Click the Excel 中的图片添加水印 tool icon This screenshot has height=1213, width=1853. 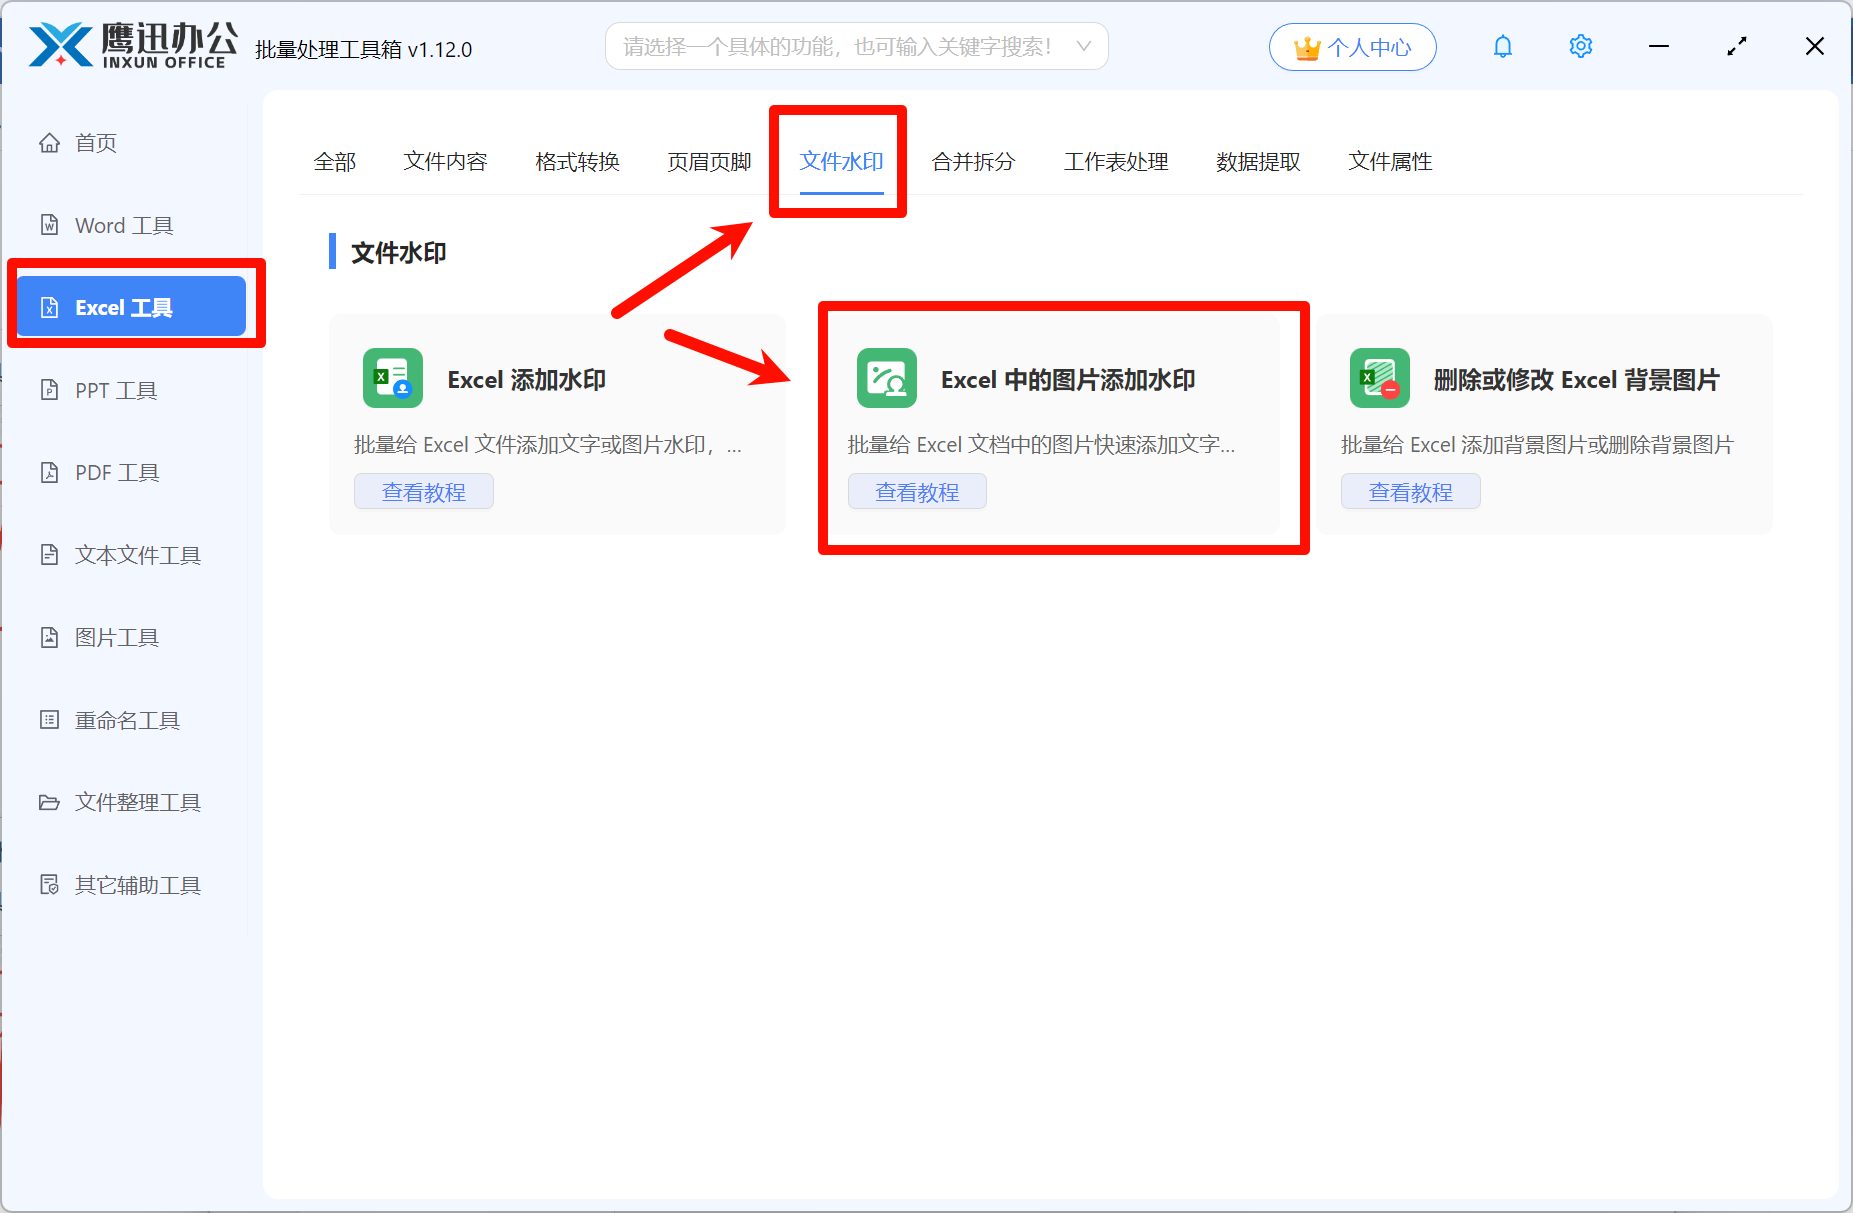click(x=886, y=378)
